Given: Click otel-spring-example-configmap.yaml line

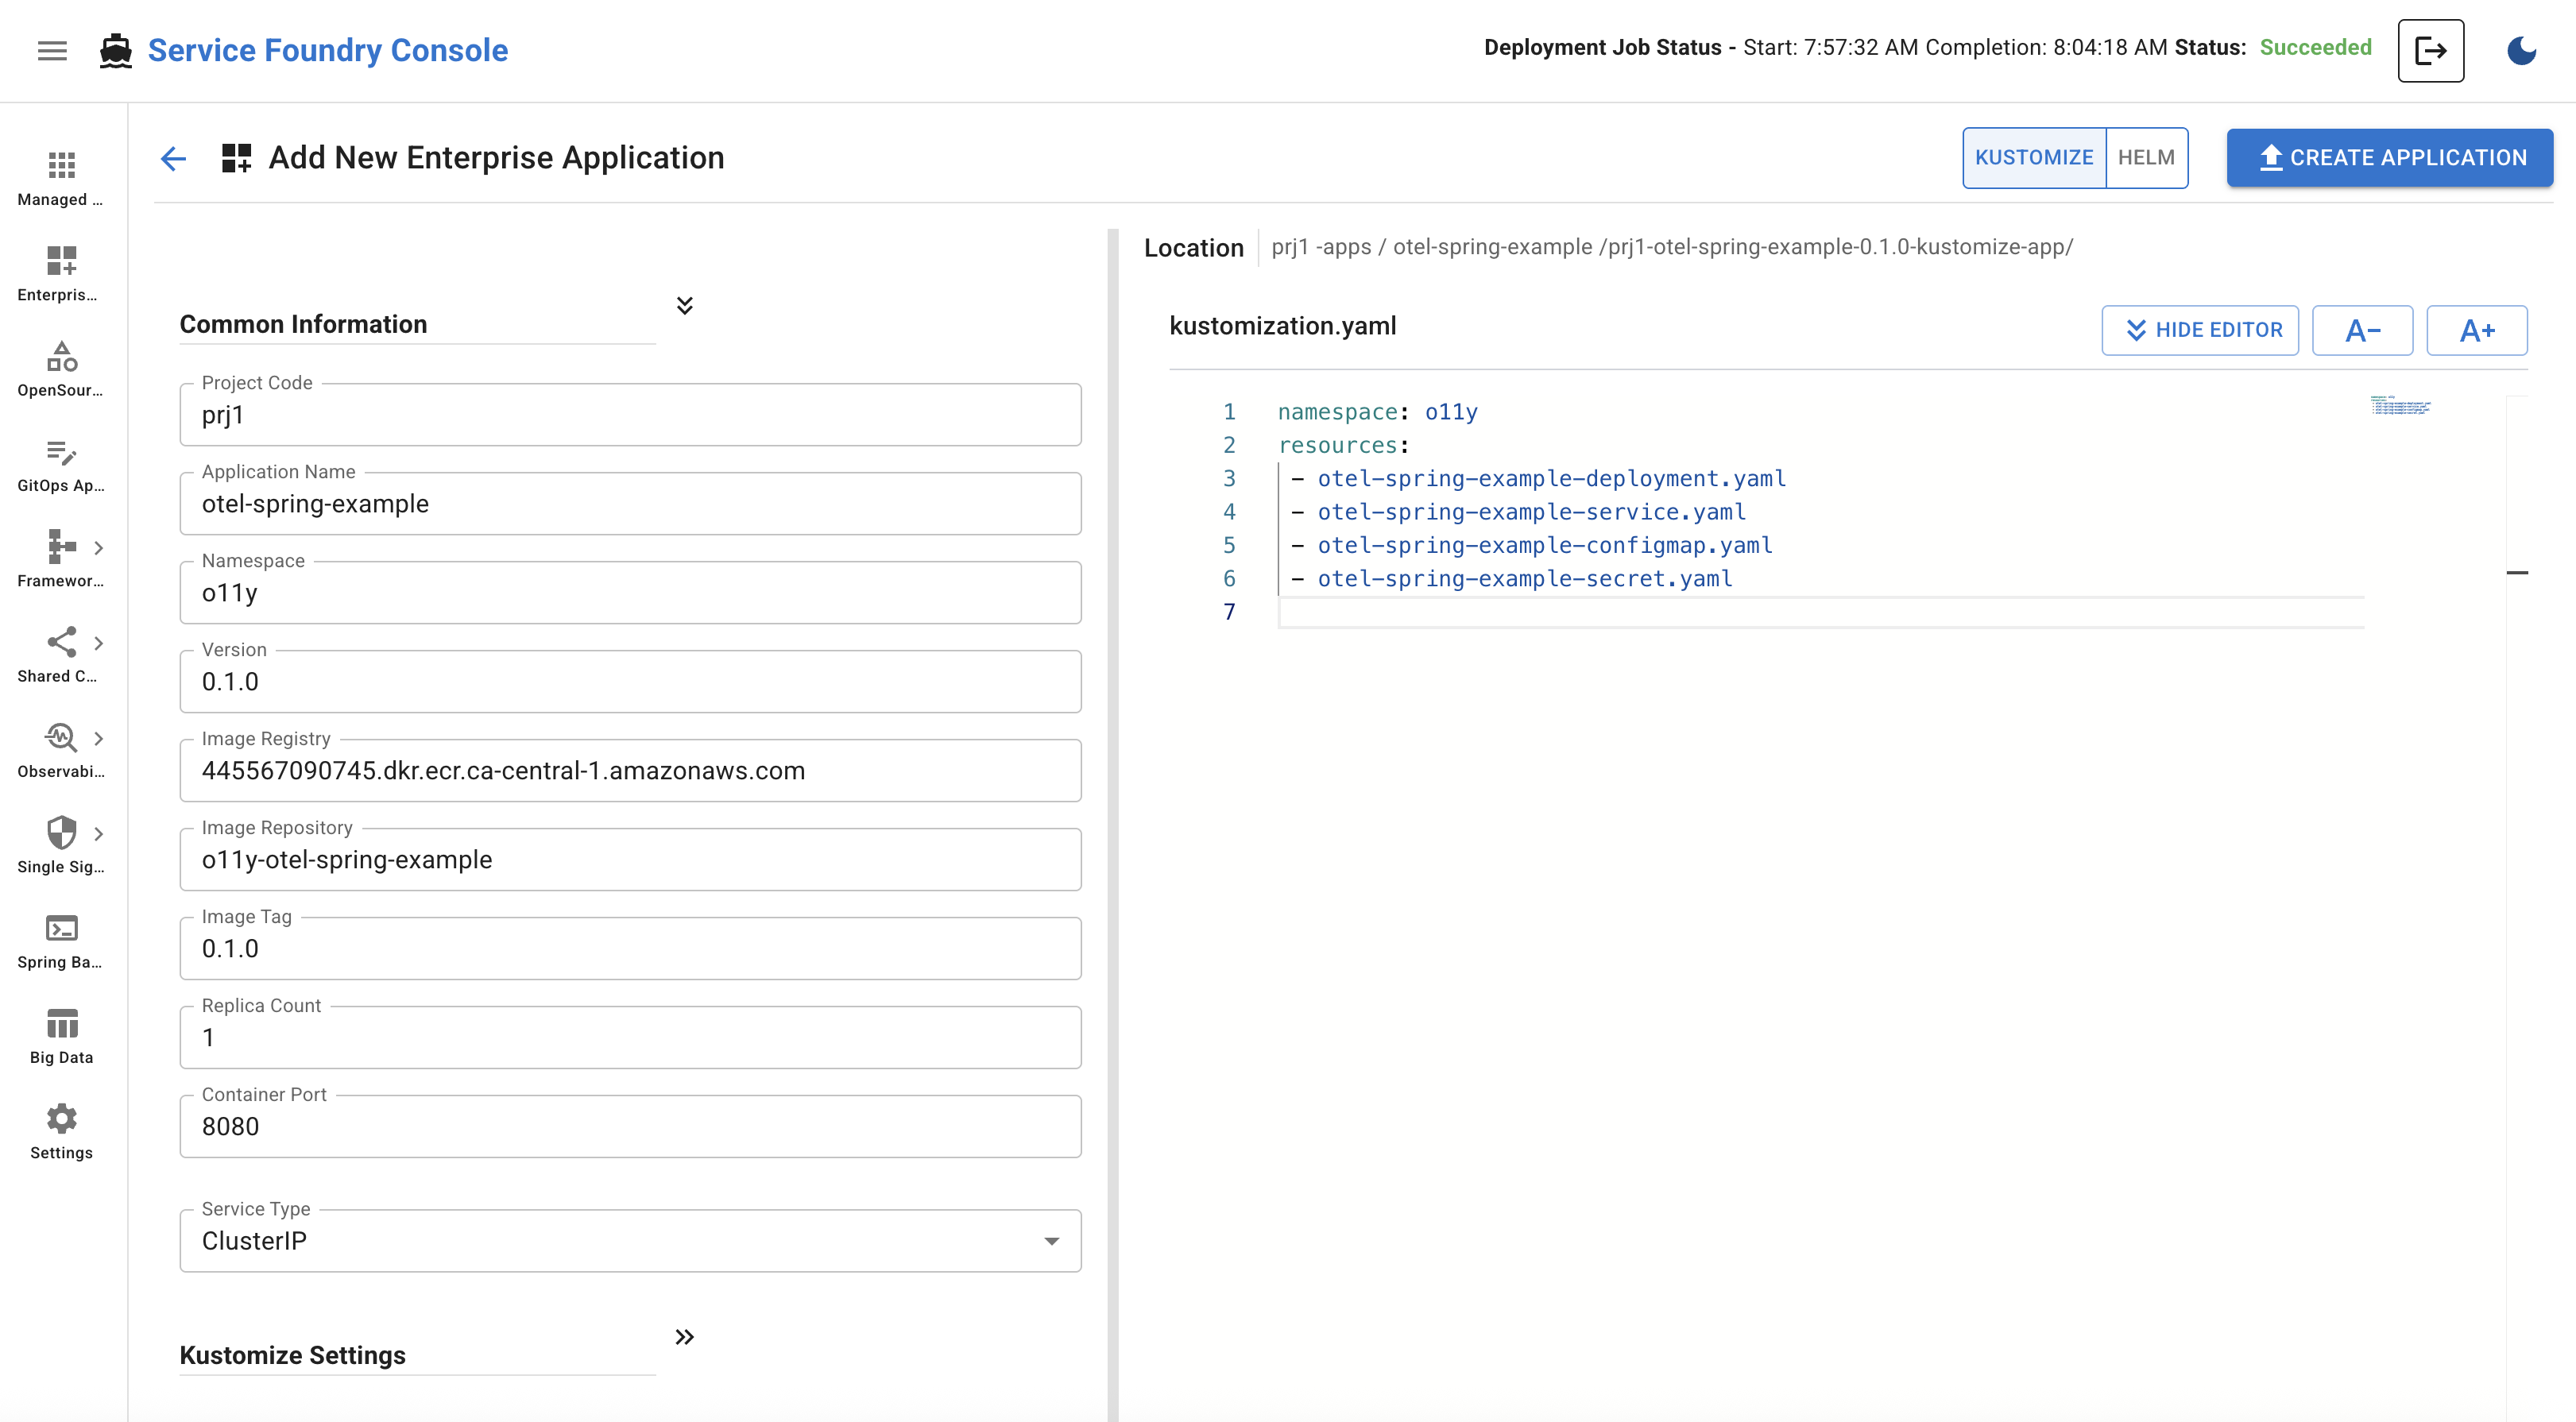Looking at the screenshot, I should pyautogui.click(x=1544, y=545).
